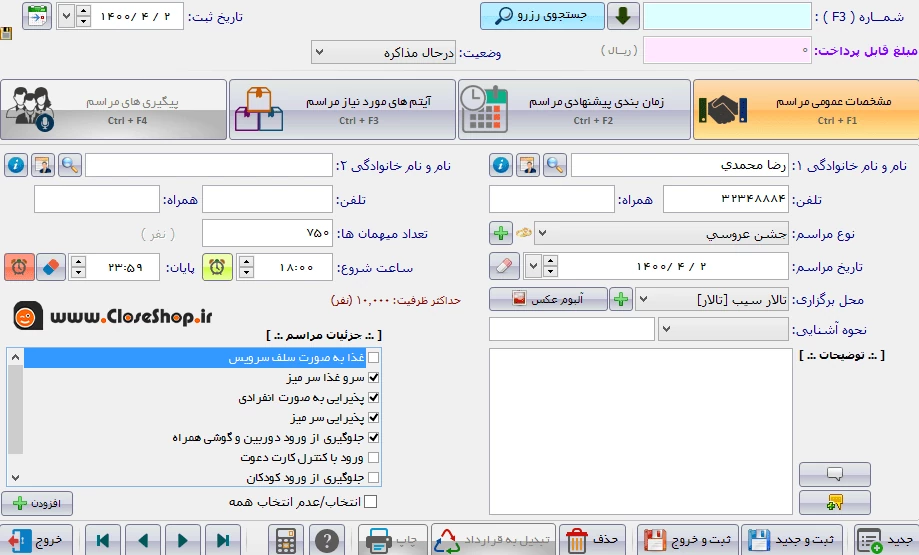Image resolution: width=919 pixels, height=555 pixels.
Task: Go to last record navigation button
Action: point(223,540)
